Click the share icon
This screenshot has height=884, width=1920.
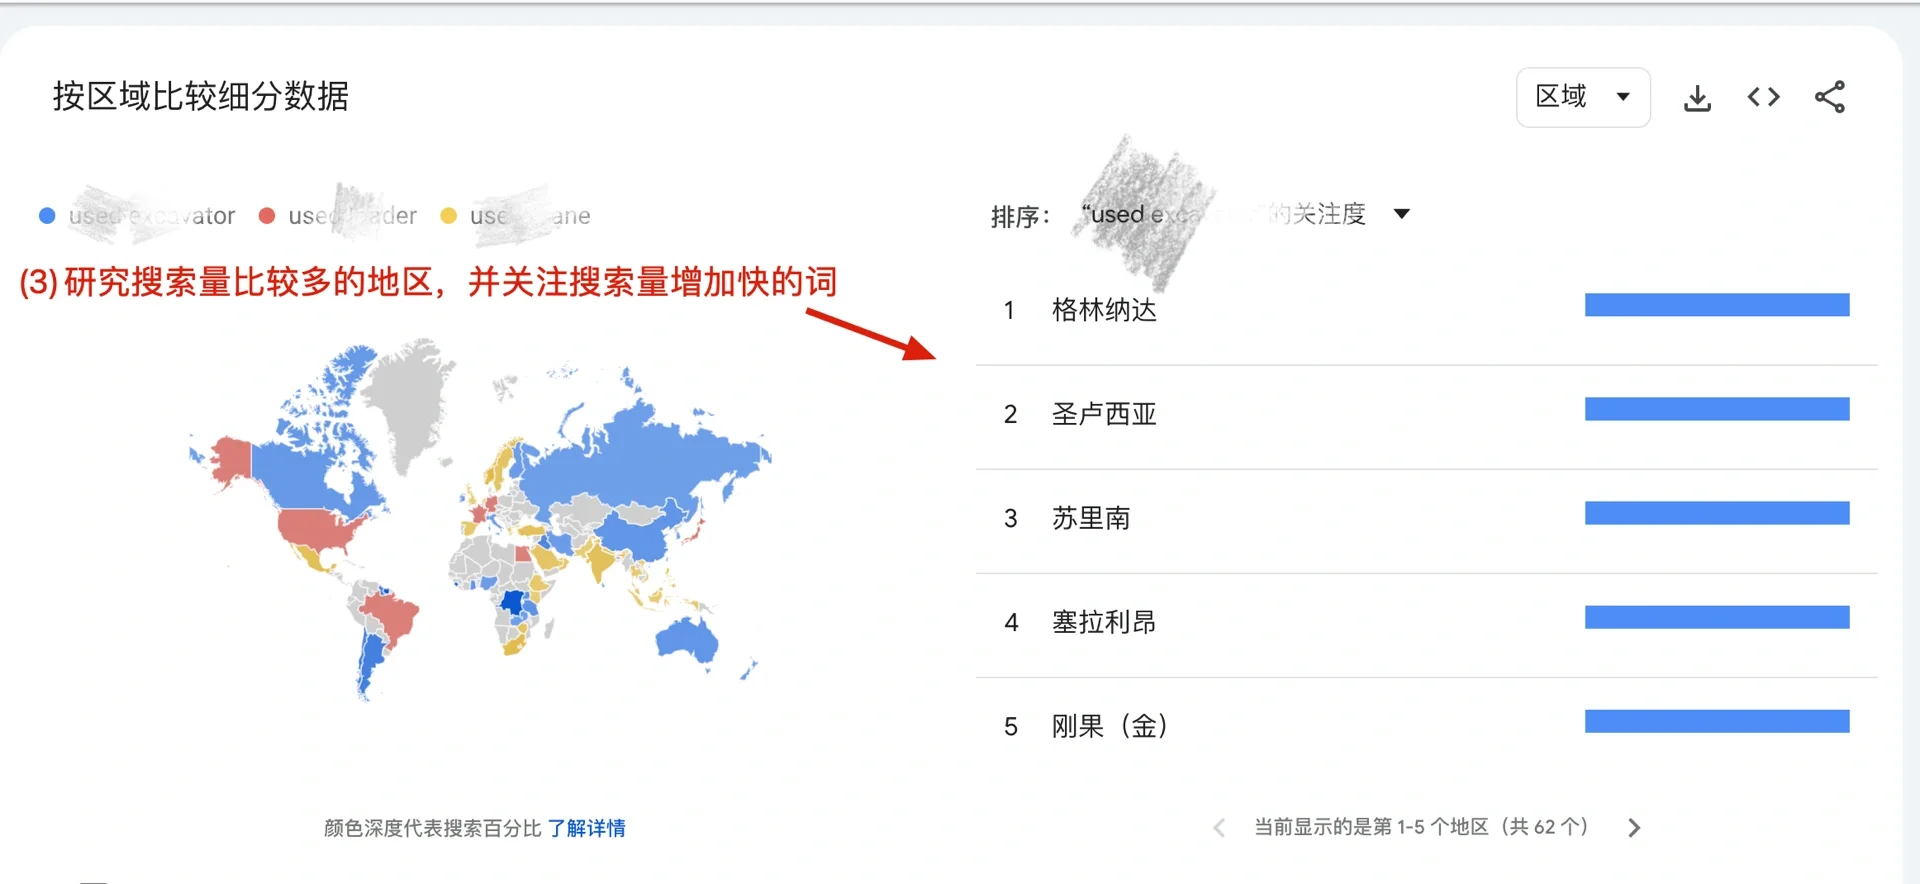tap(1830, 97)
